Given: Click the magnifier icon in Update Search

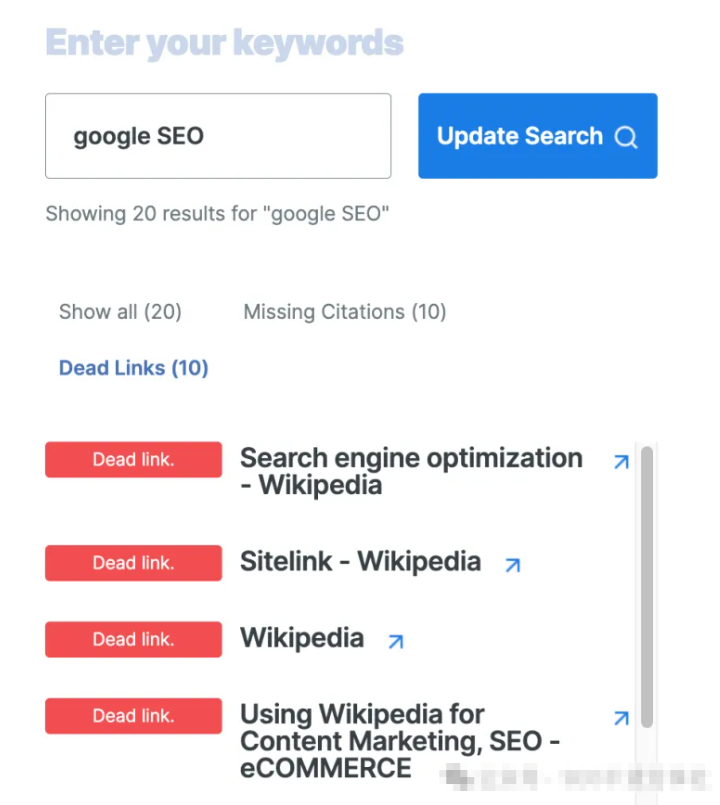Looking at the screenshot, I should [626, 138].
